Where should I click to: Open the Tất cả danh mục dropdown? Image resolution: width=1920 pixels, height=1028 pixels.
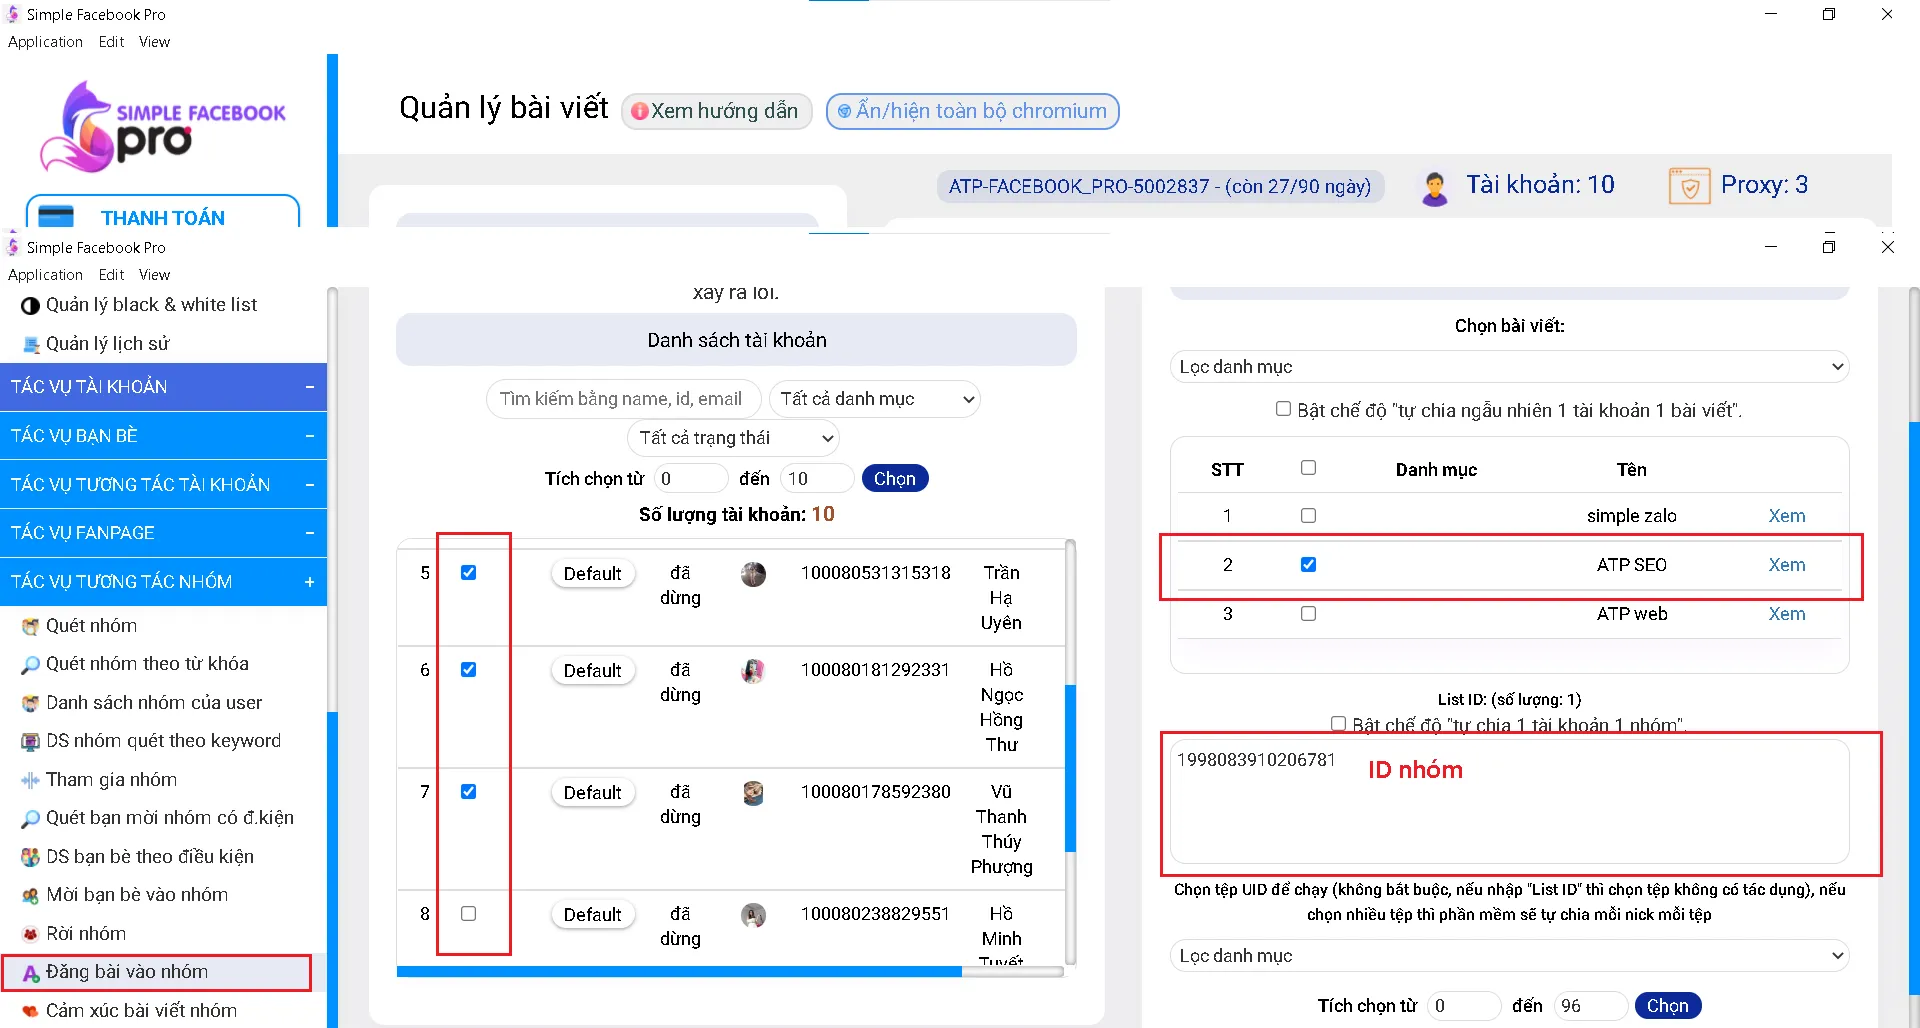(x=874, y=399)
